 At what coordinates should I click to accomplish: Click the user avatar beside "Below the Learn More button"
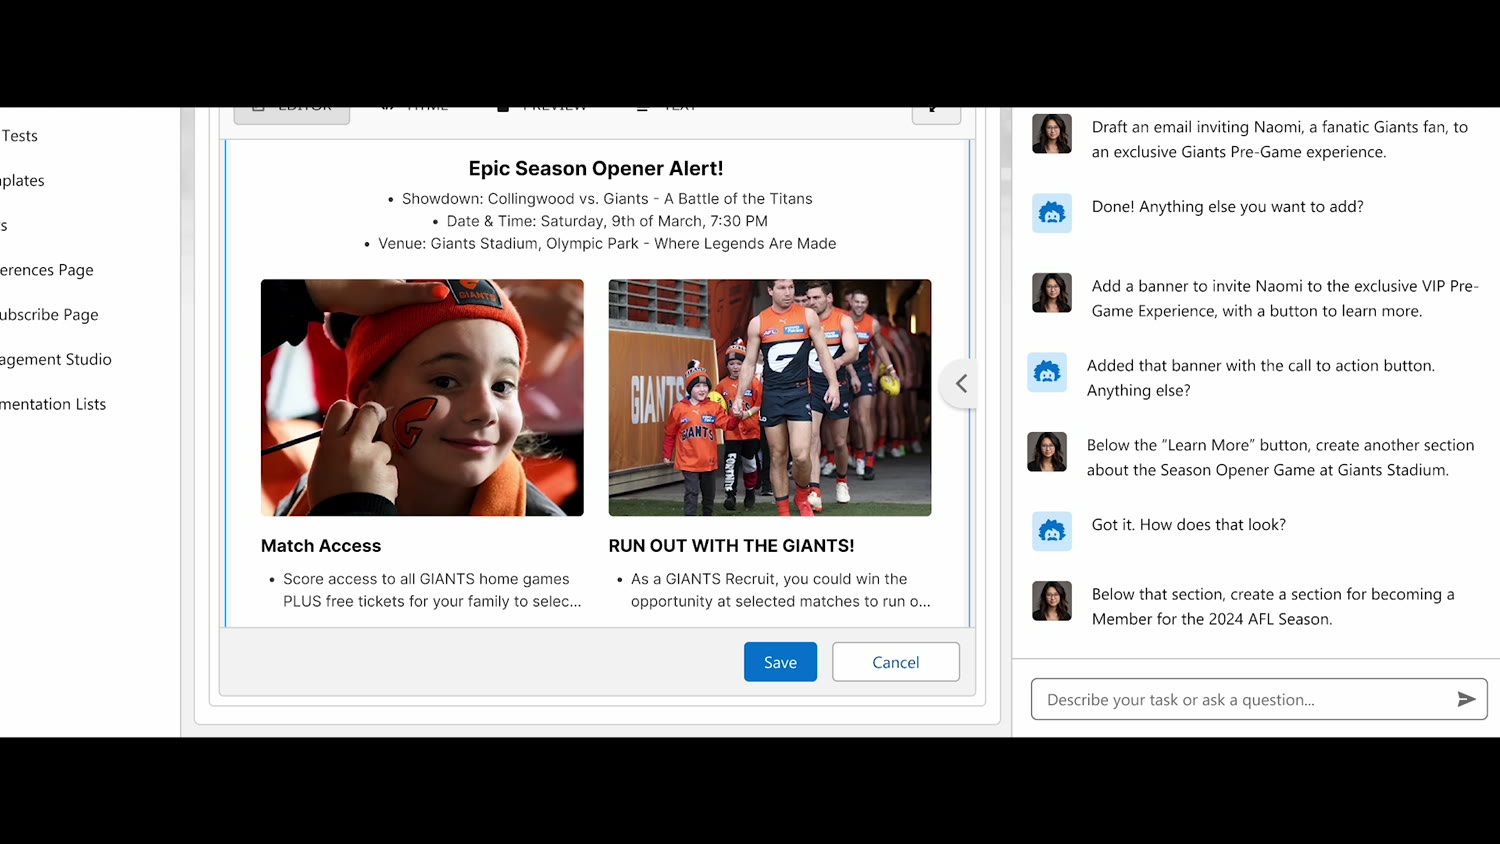point(1047,452)
